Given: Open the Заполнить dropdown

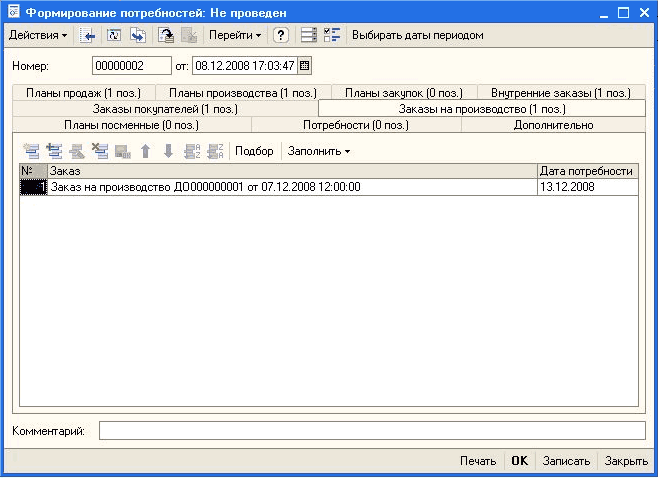Looking at the screenshot, I should coord(319,151).
